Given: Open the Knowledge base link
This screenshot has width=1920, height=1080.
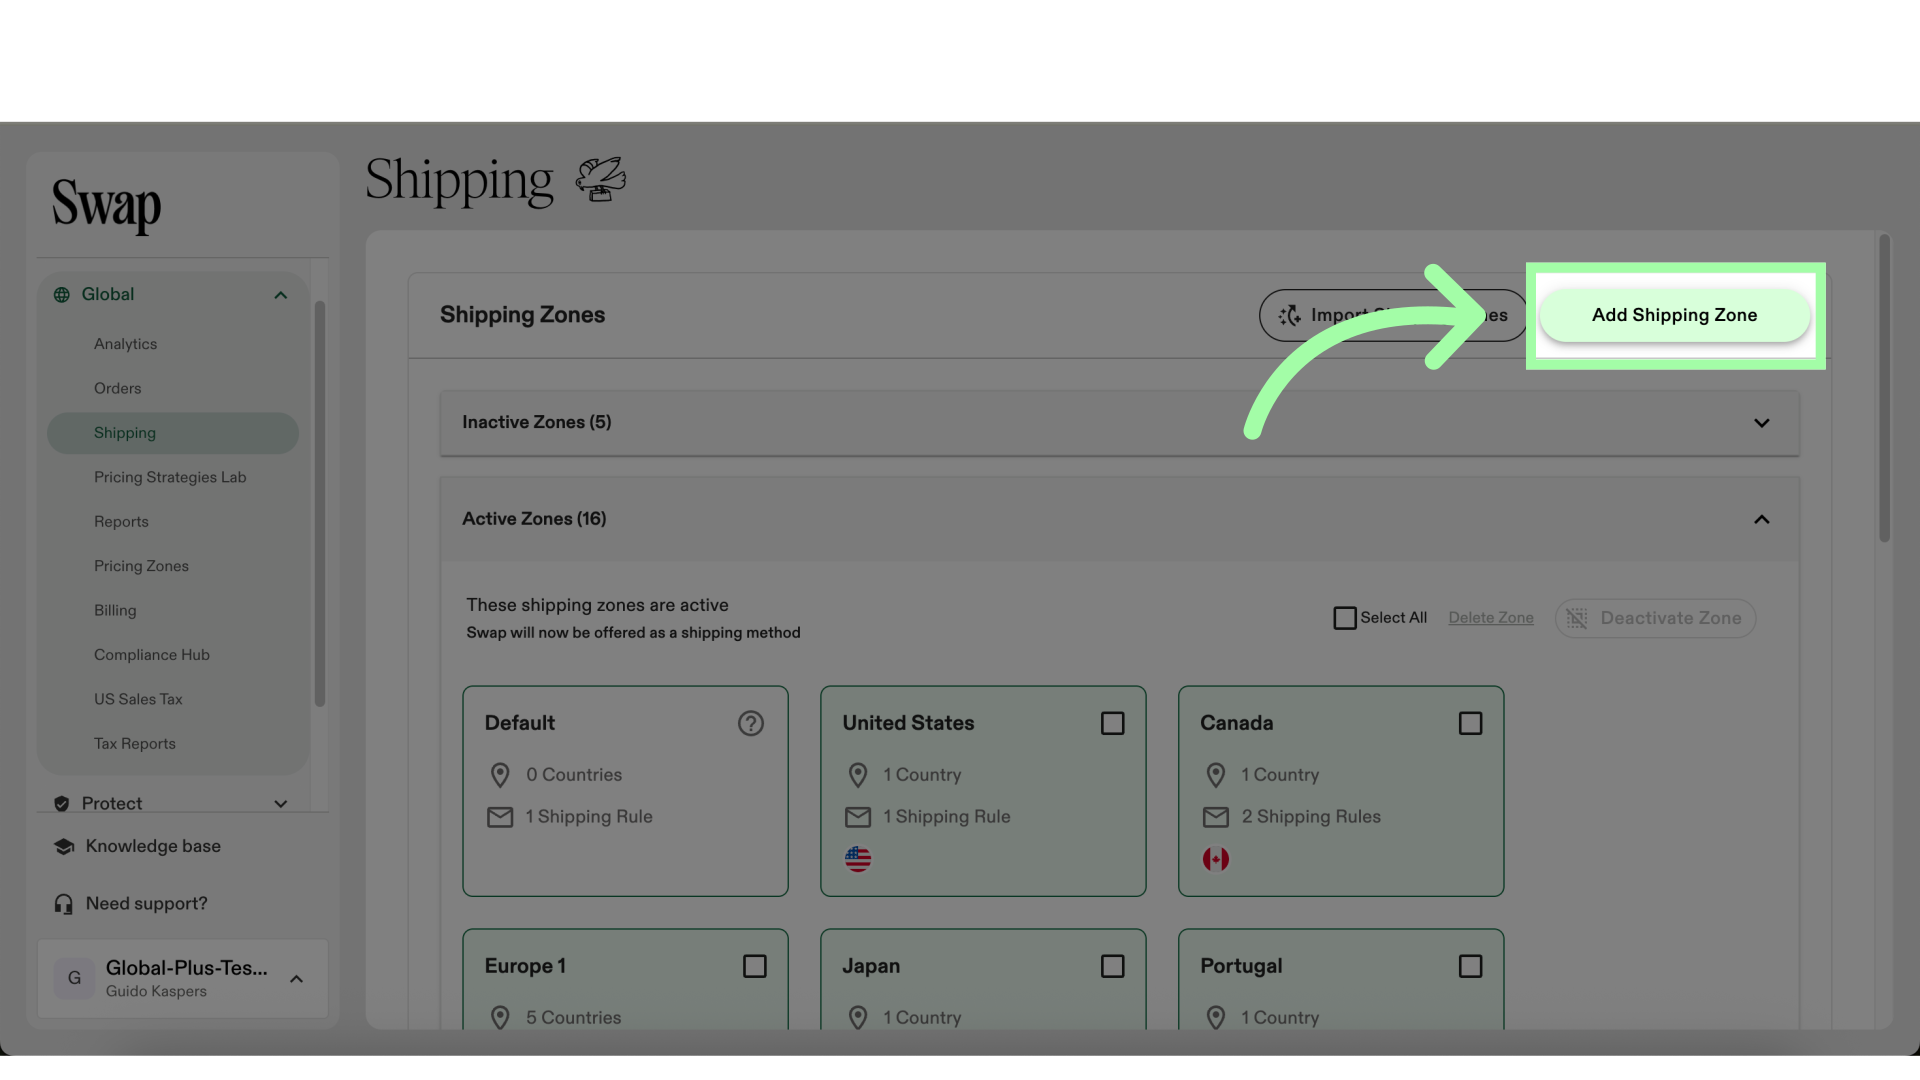Looking at the screenshot, I should (x=153, y=846).
